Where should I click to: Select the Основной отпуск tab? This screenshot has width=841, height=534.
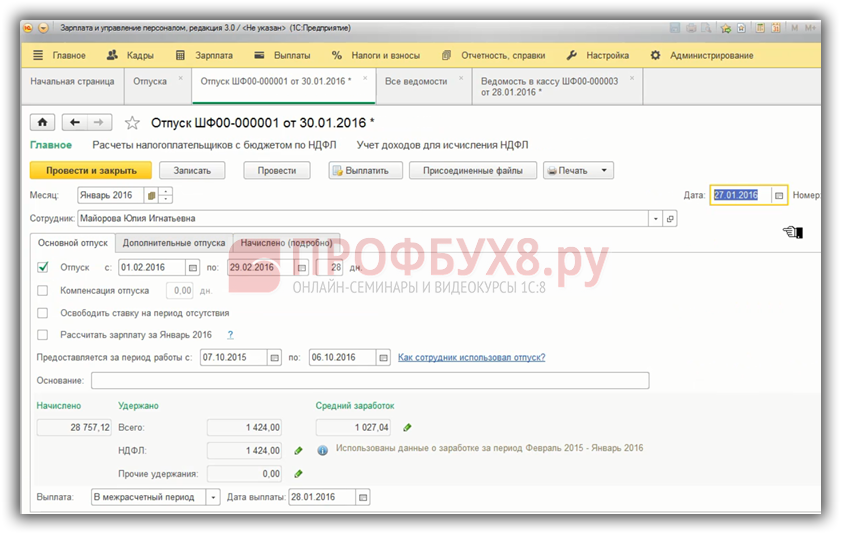click(73, 243)
